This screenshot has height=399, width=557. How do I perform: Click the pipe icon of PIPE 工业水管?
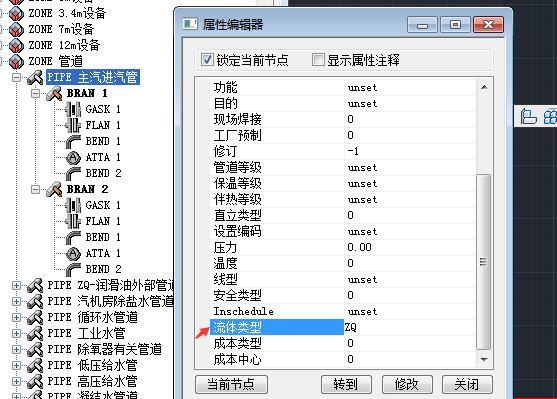[x=35, y=333]
